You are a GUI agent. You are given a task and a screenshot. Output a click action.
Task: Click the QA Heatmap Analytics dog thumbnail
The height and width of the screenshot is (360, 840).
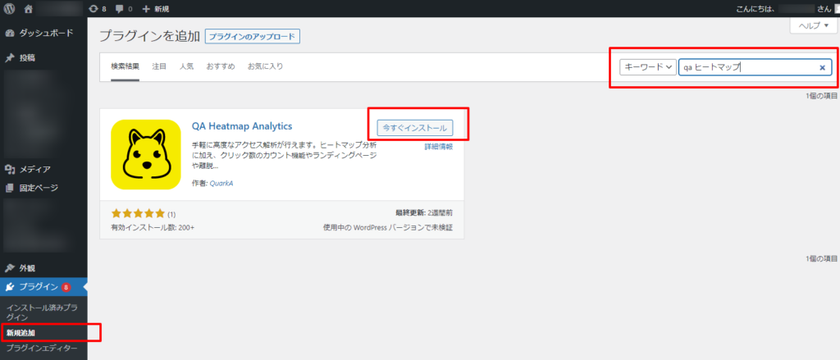pyautogui.click(x=146, y=154)
